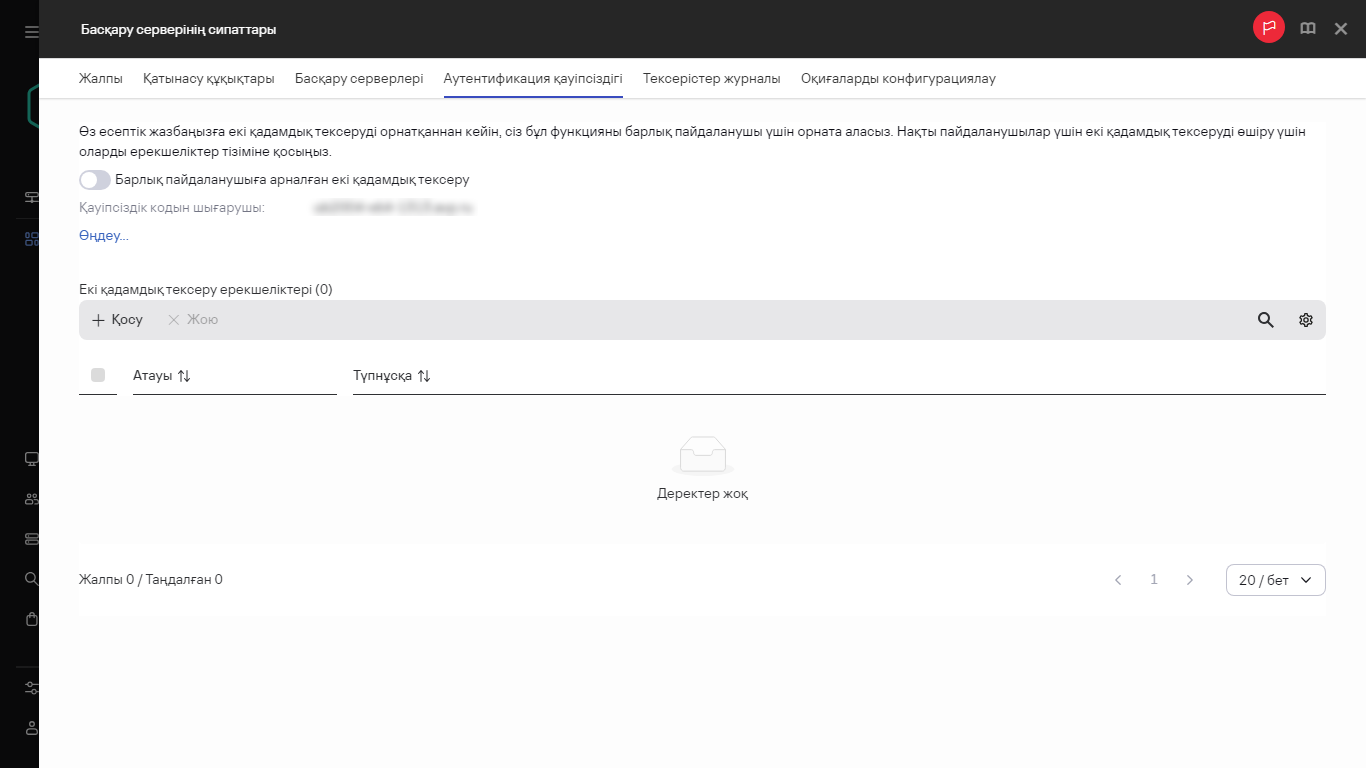Image resolution: width=1366 pixels, height=768 pixels.
Task: Go to the next page with the right chevron
Action: pos(1189,579)
